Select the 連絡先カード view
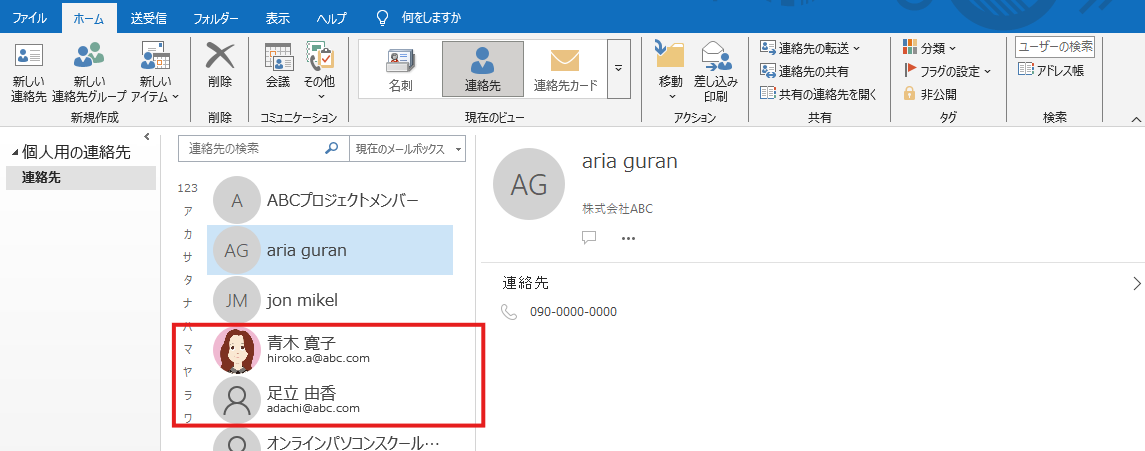This screenshot has height=451, width=1145. (565, 69)
